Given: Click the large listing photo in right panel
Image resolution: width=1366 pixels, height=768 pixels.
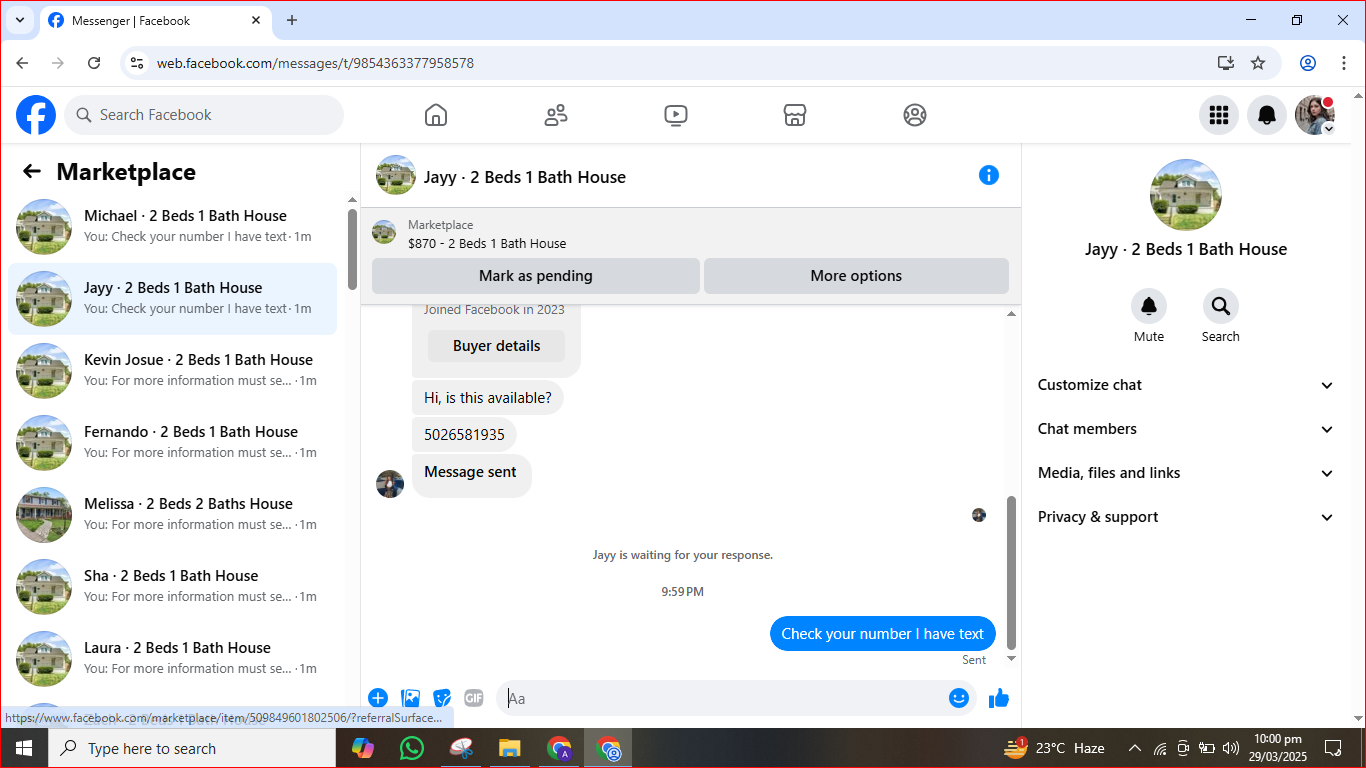Looking at the screenshot, I should pos(1186,195).
